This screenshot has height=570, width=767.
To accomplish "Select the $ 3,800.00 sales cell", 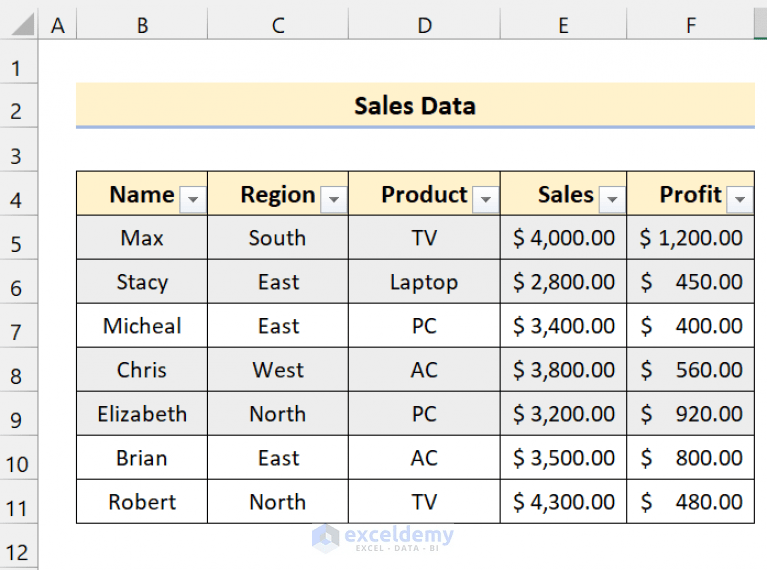I will (x=564, y=370).
